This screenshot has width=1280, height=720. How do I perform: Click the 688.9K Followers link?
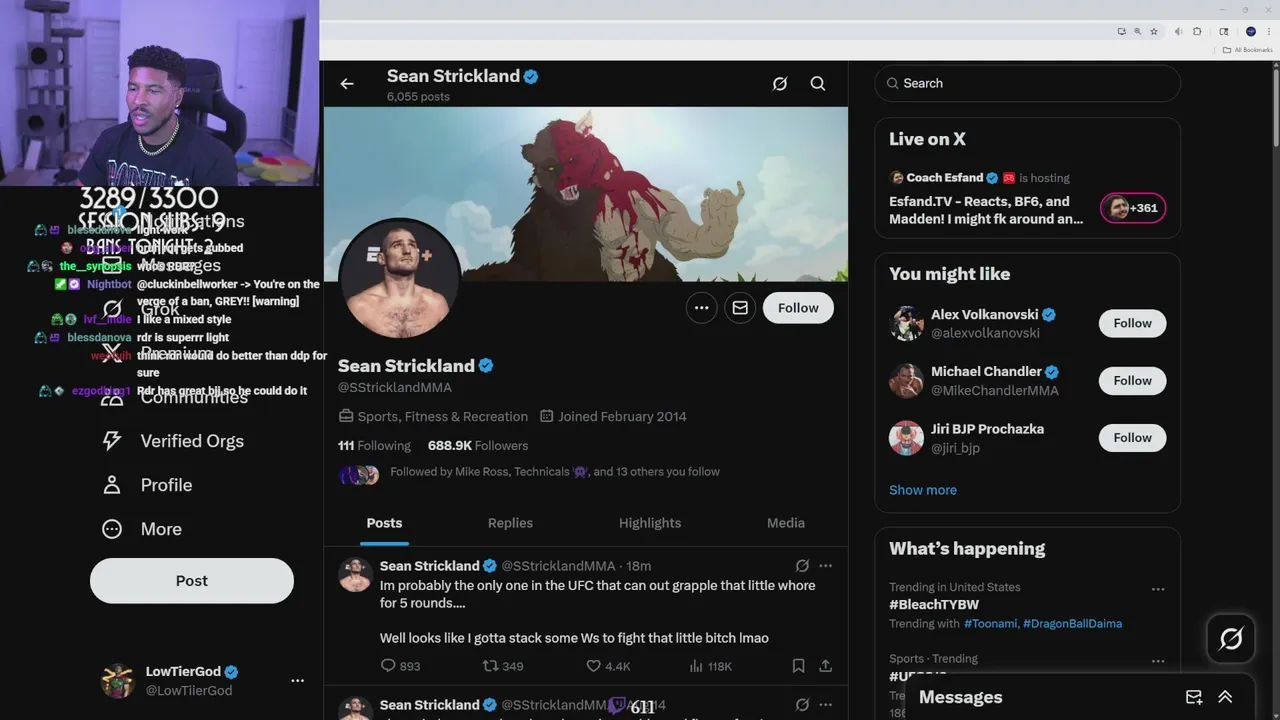click(x=478, y=446)
